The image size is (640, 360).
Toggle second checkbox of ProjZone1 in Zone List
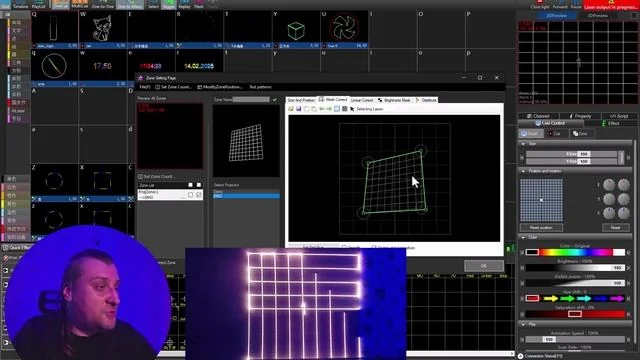tap(199, 195)
